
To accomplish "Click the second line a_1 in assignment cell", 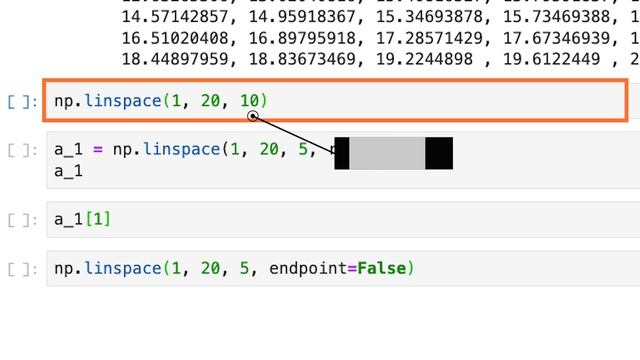I will pyautogui.click(x=69, y=171).
